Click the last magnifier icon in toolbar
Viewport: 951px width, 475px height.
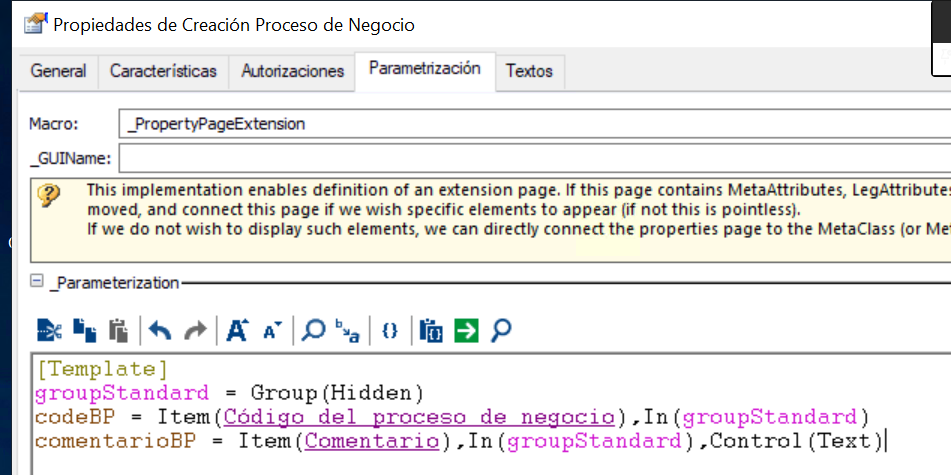(x=501, y=331)
